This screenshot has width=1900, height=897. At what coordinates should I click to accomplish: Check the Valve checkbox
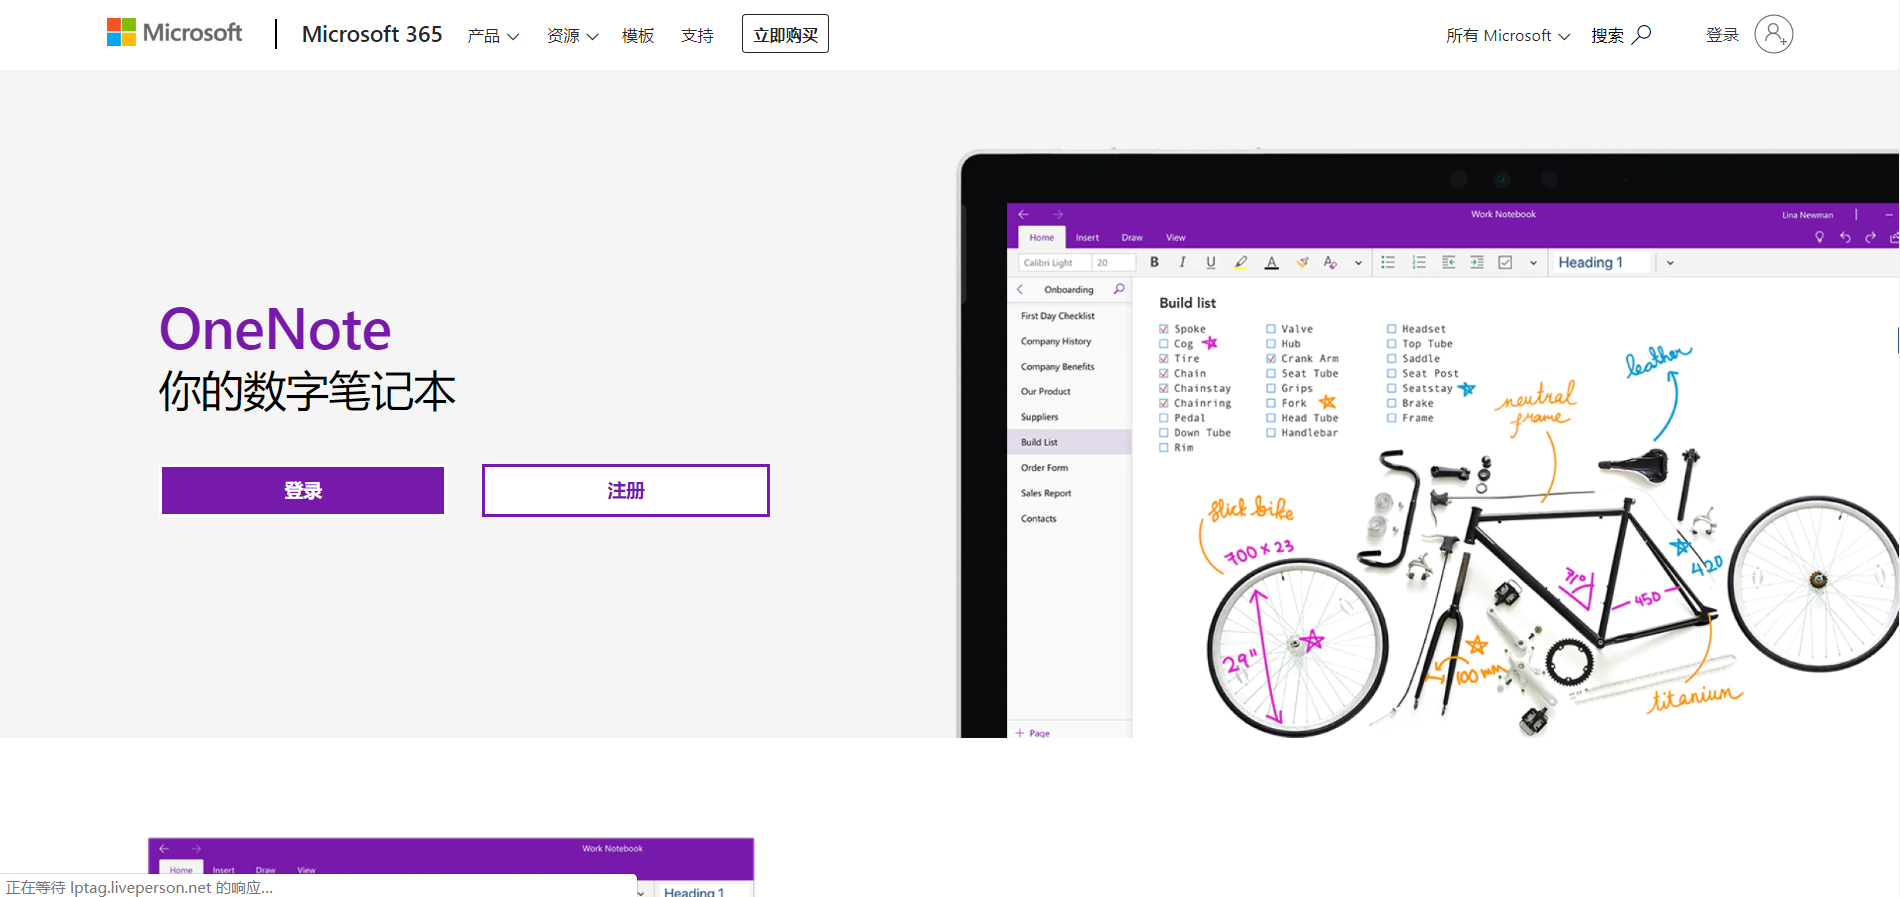click(x=1271, y=329)
